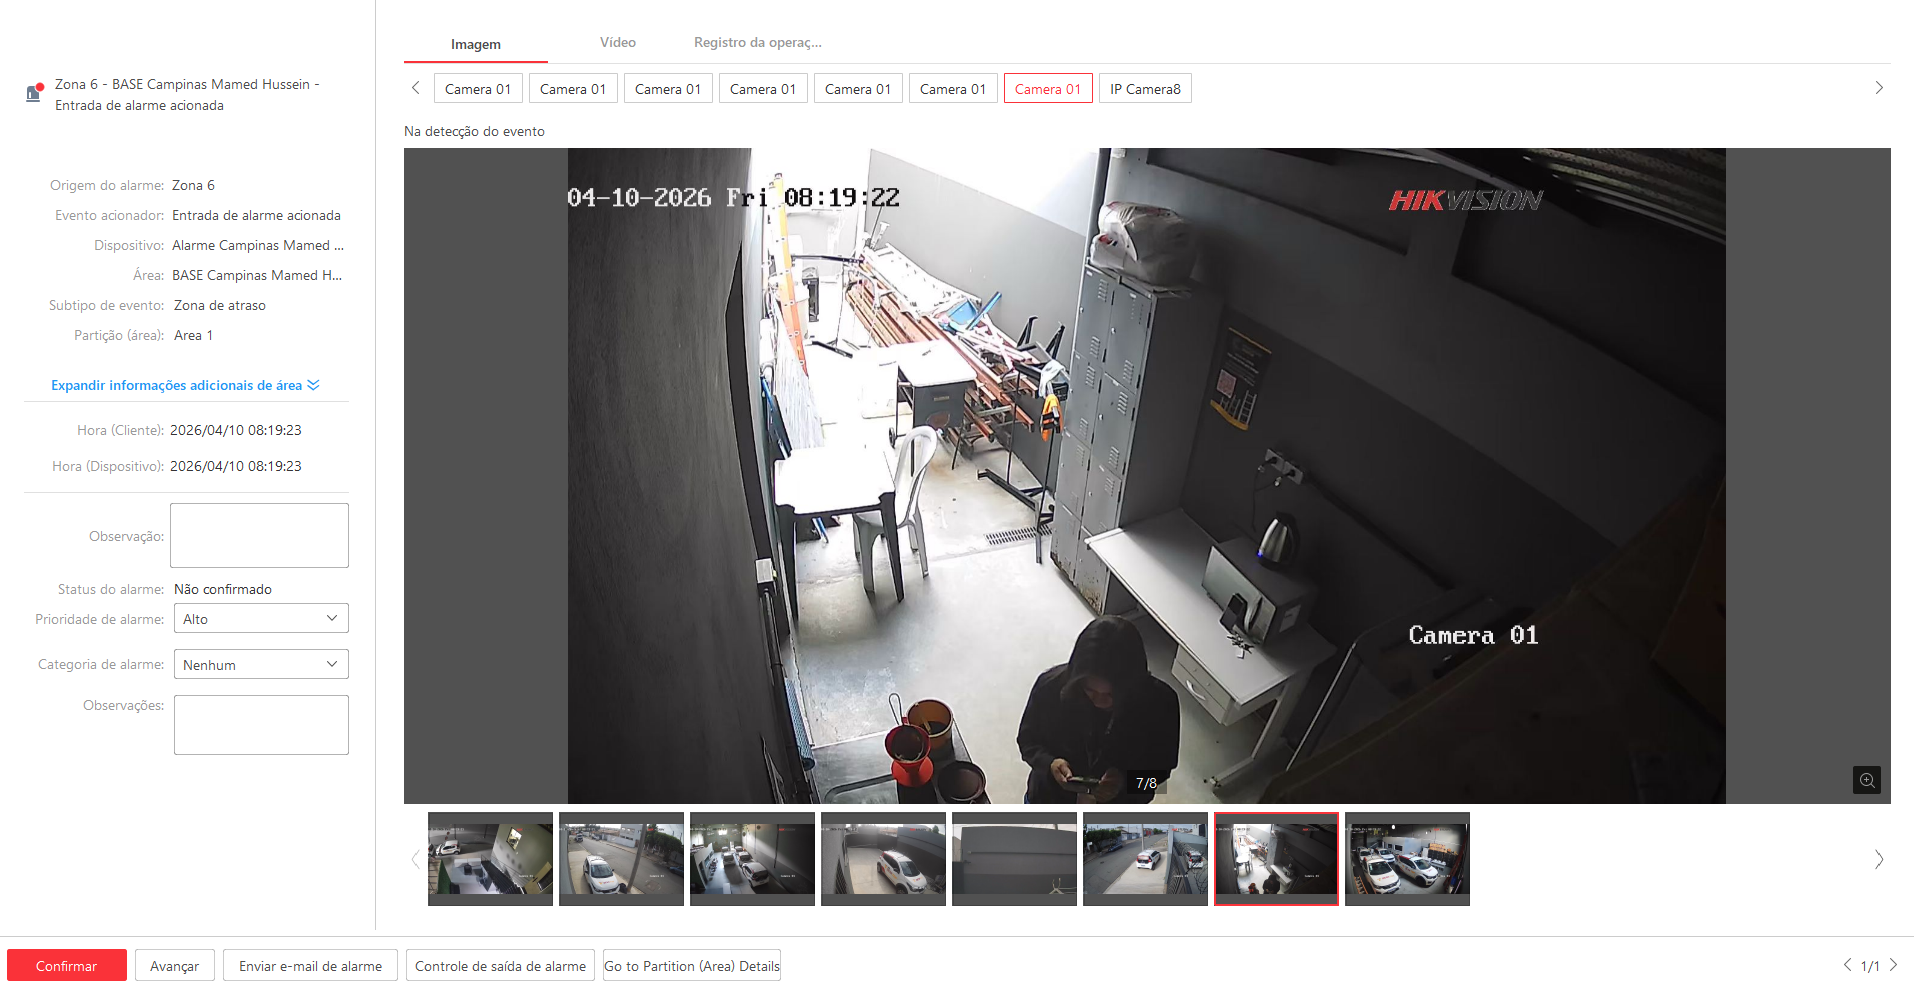Click the Go to Partition (Area) Details button
This screenshot has height=991, width=1914.
tap(691, 966)
